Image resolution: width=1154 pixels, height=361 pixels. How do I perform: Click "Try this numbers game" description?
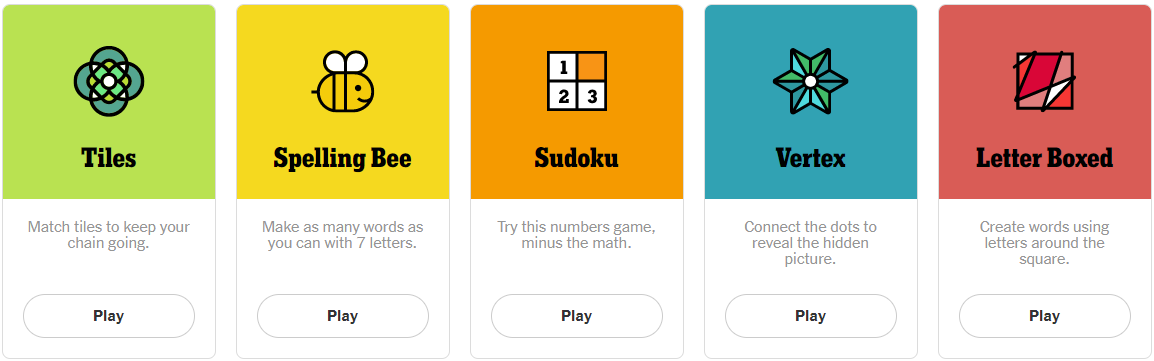click(576, 235)
